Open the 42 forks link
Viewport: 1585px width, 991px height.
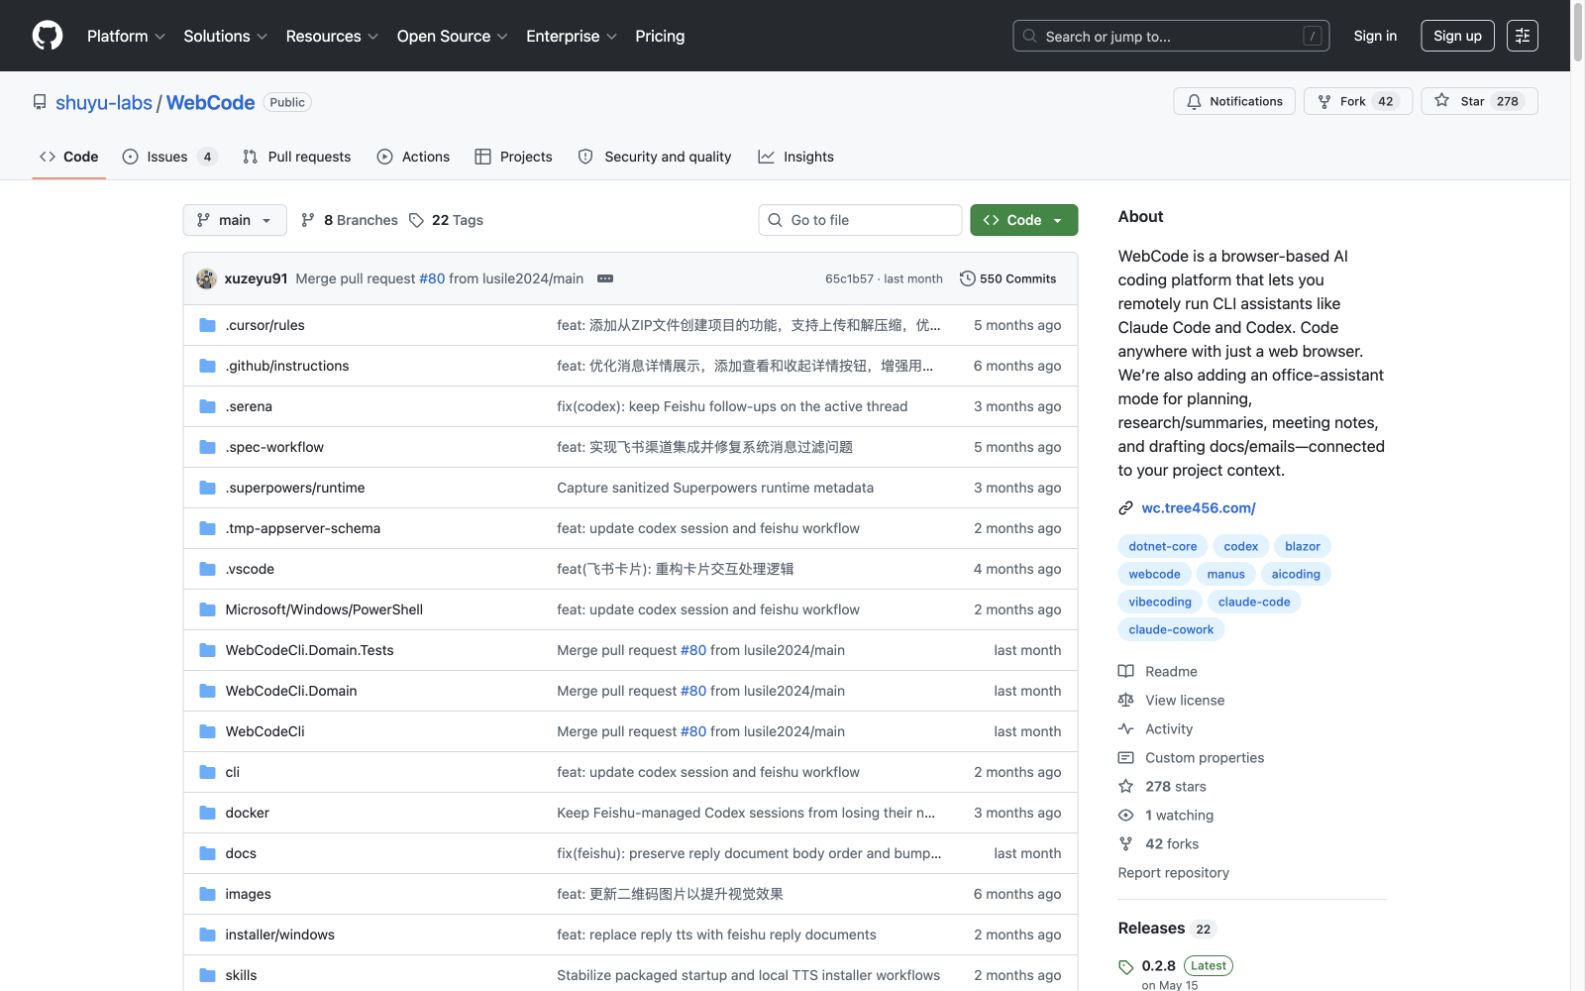1158,845
